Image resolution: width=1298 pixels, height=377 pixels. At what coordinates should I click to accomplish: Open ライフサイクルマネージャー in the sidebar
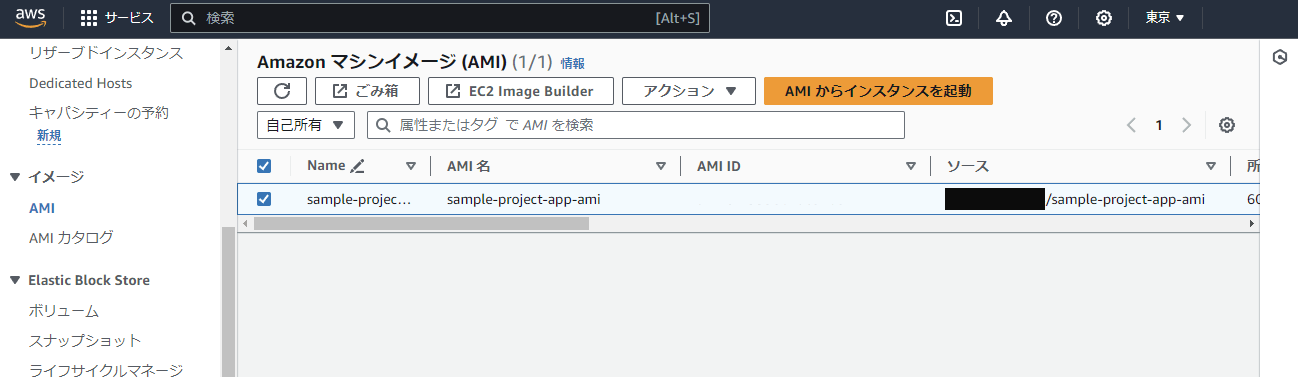(106, 371)
